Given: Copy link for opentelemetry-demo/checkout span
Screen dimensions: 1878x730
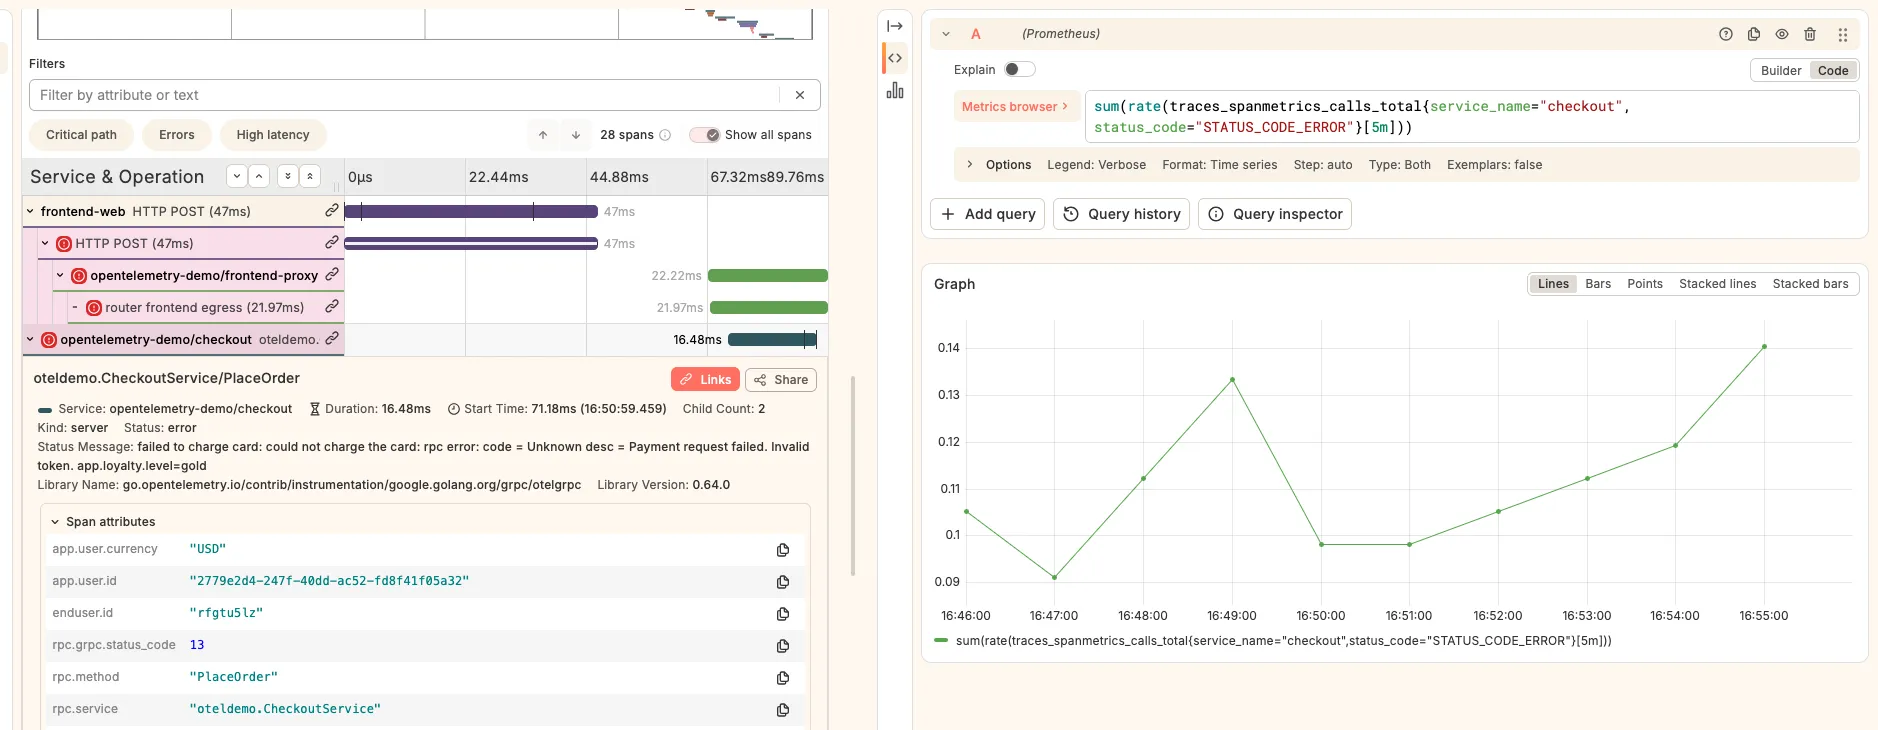Looking at the screenshot, I should pos(331,339).
